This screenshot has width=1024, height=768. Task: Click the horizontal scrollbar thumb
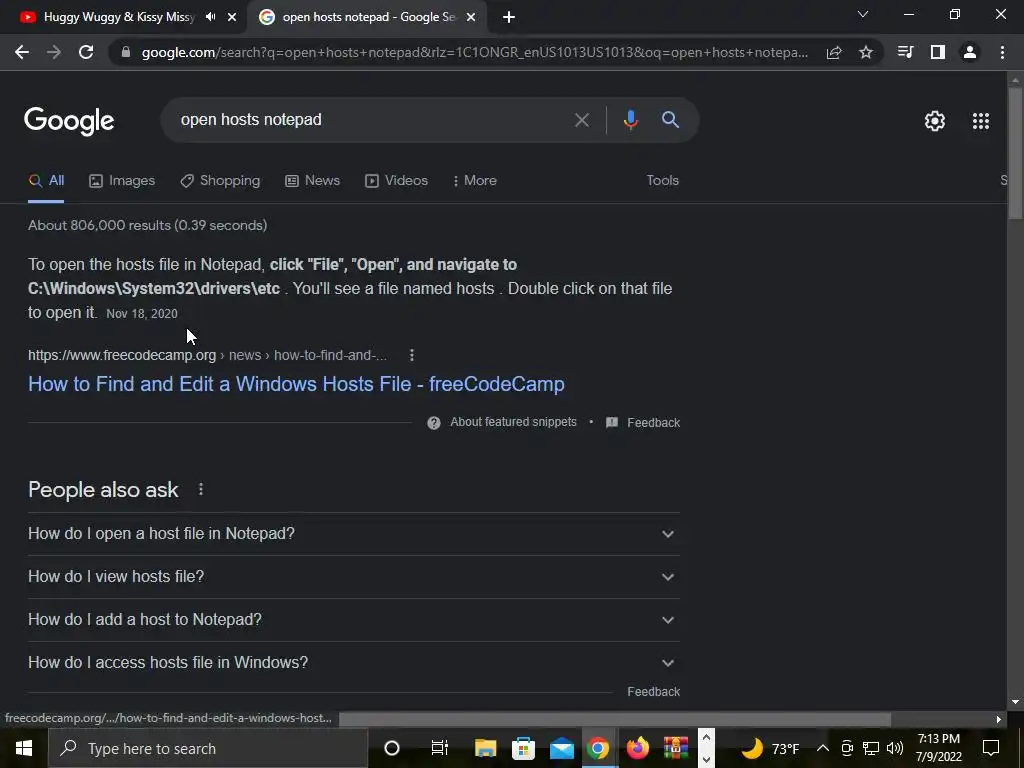click(615, 720)
